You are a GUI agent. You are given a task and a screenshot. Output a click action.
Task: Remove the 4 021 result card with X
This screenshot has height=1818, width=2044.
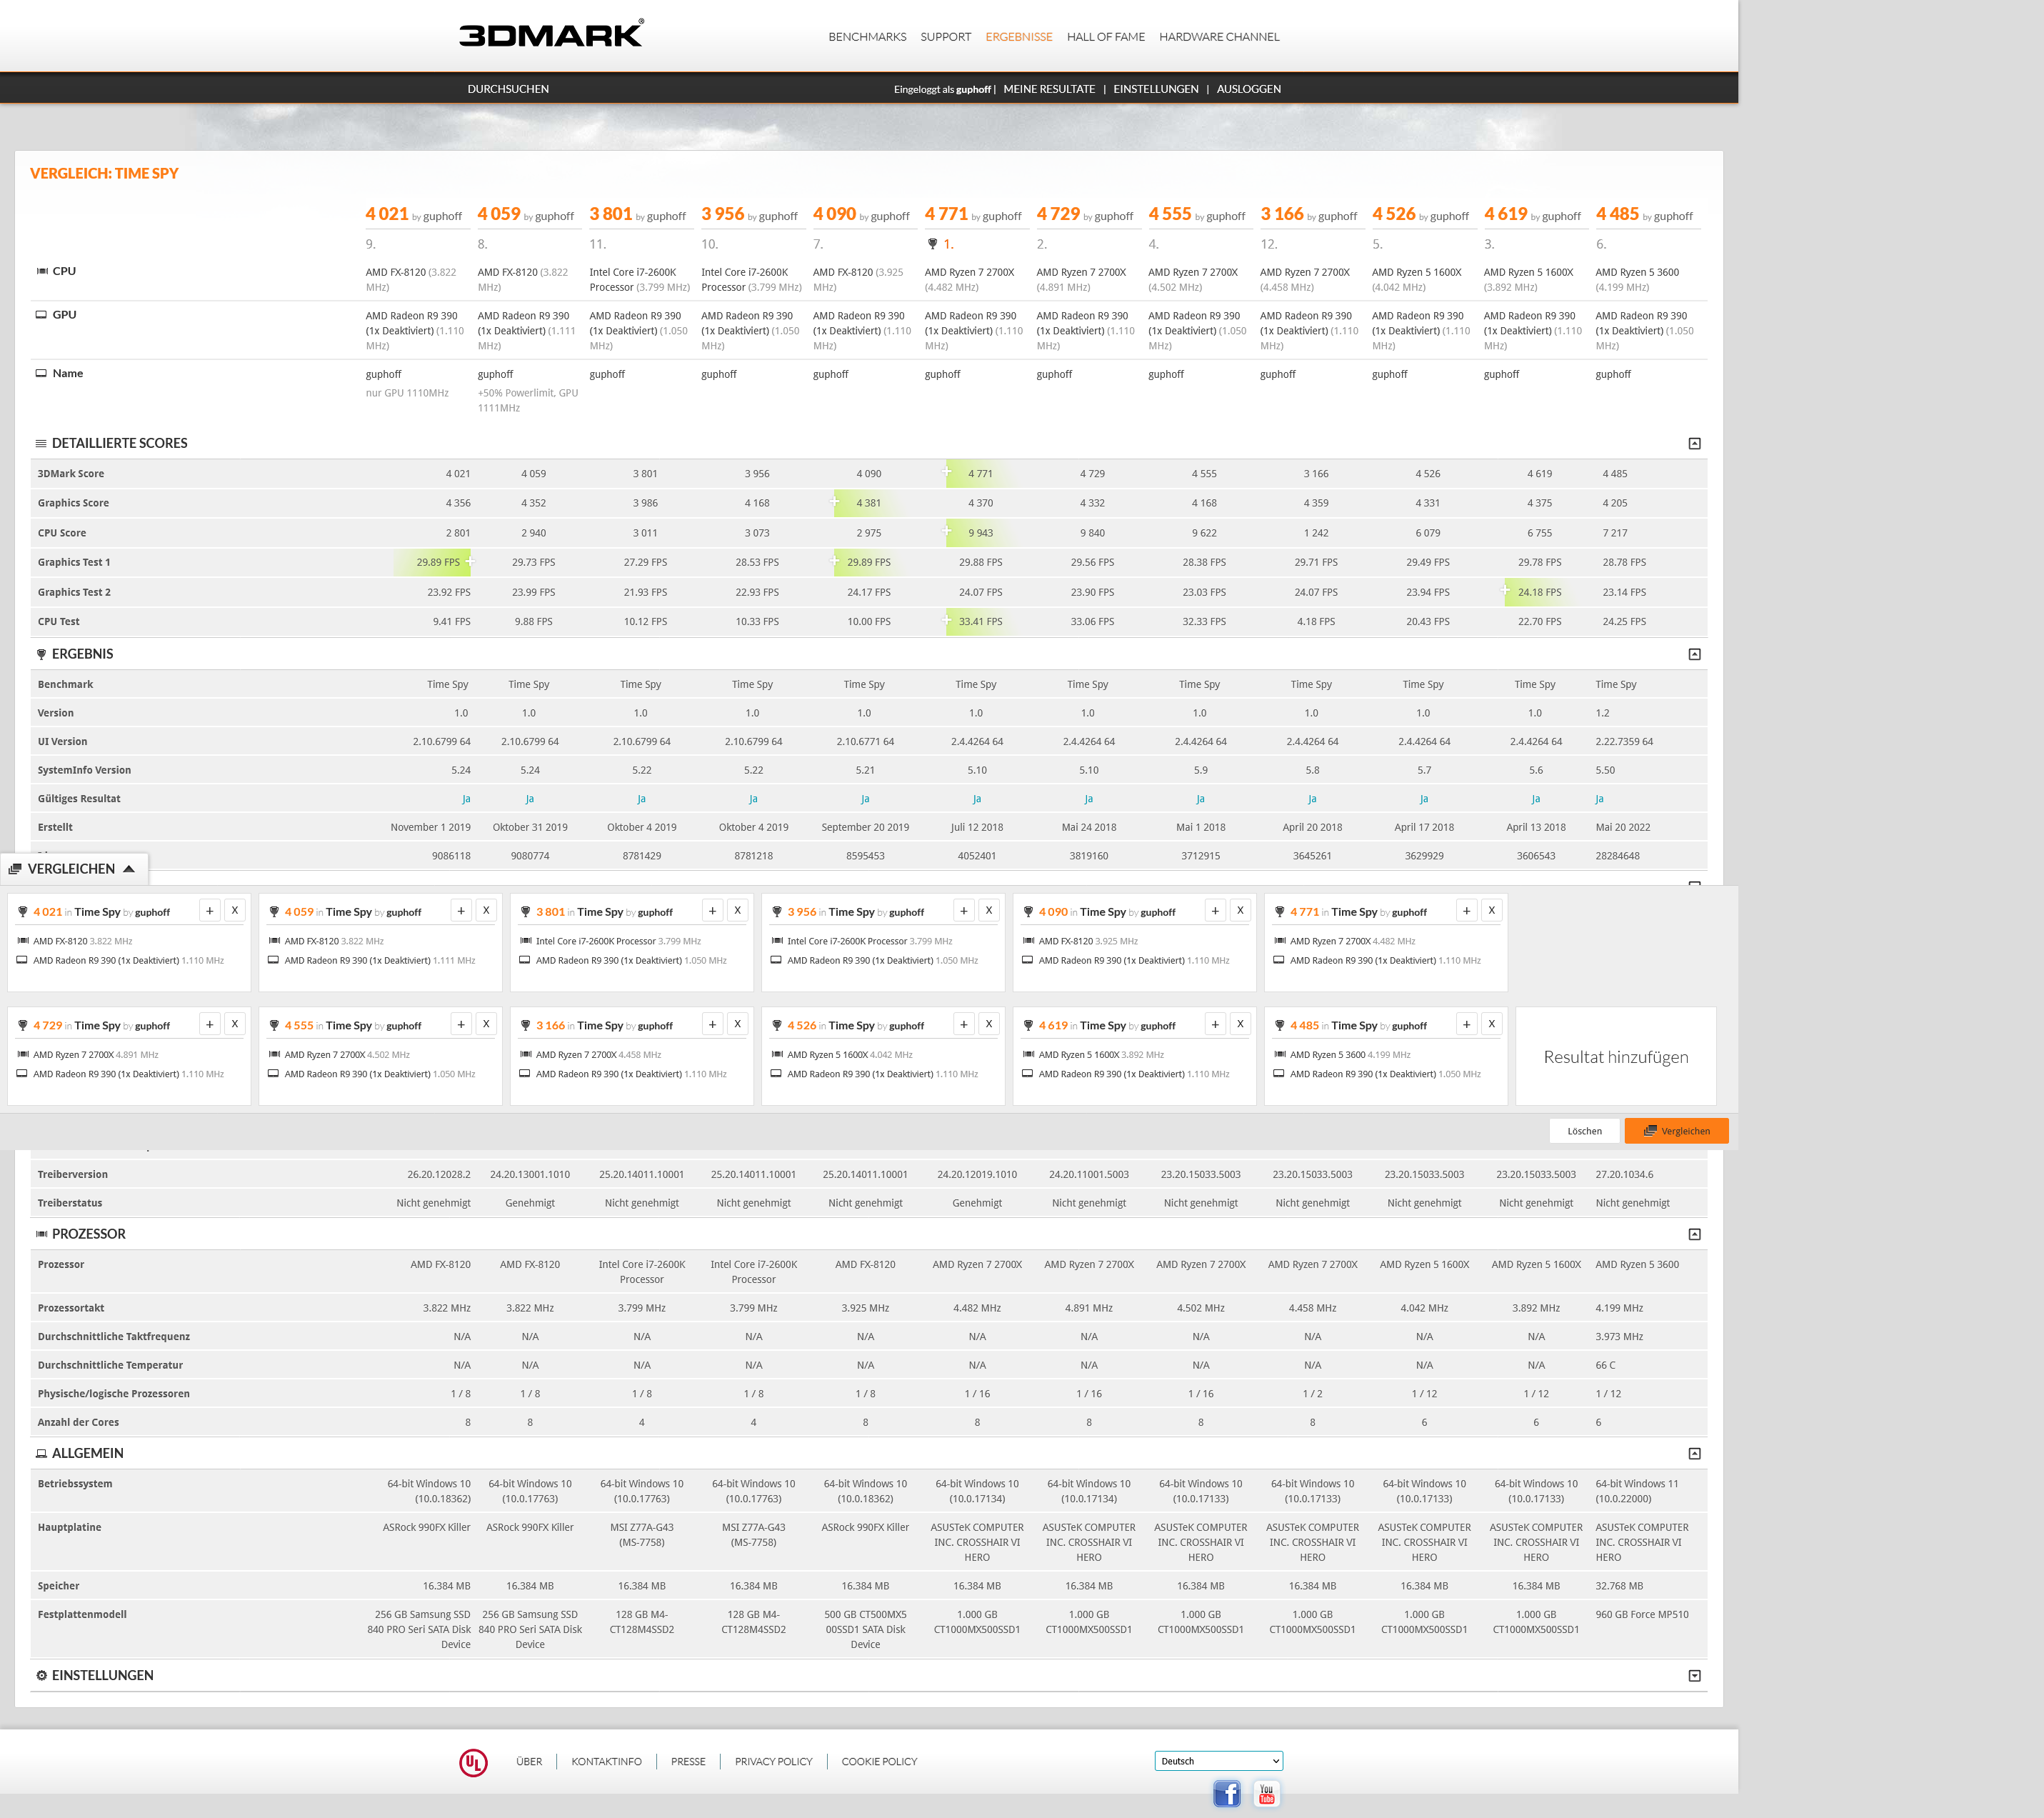tap(235, 911)
